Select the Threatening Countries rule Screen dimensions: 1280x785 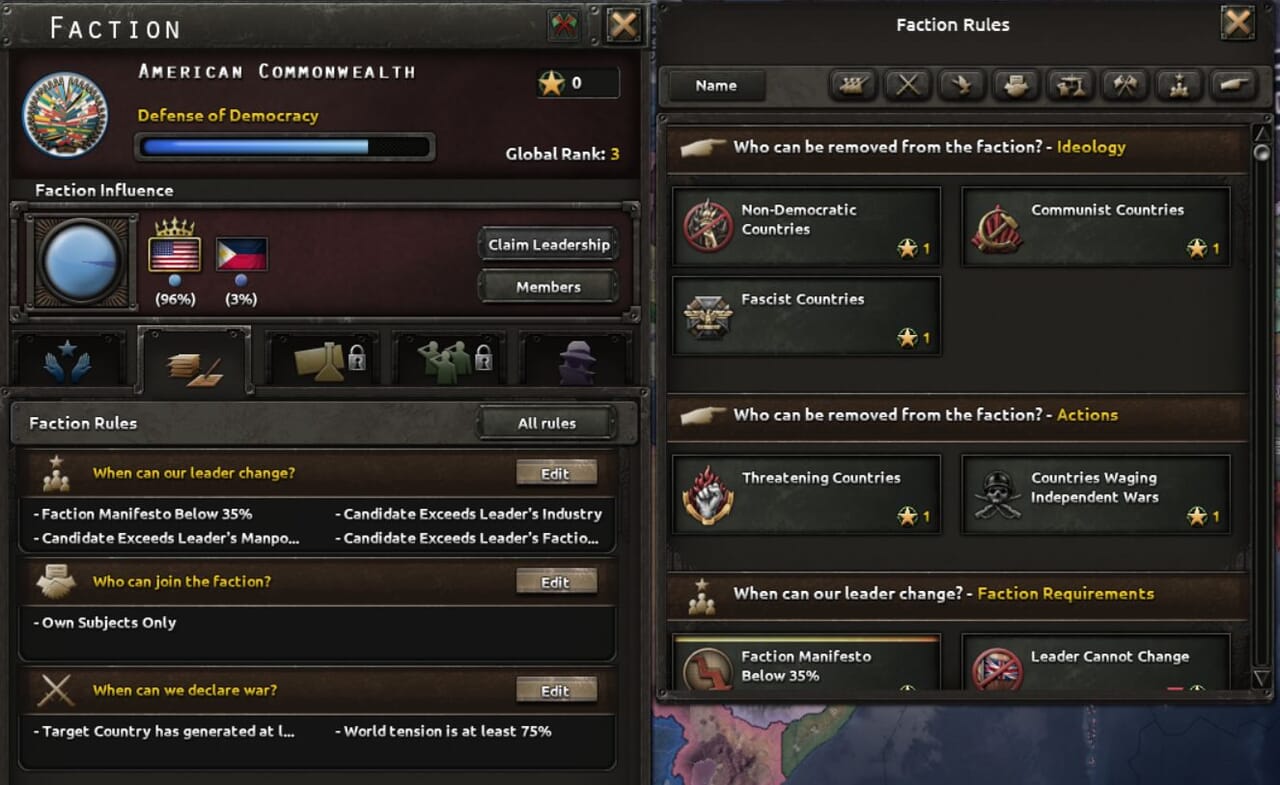(x=806, y=495)
